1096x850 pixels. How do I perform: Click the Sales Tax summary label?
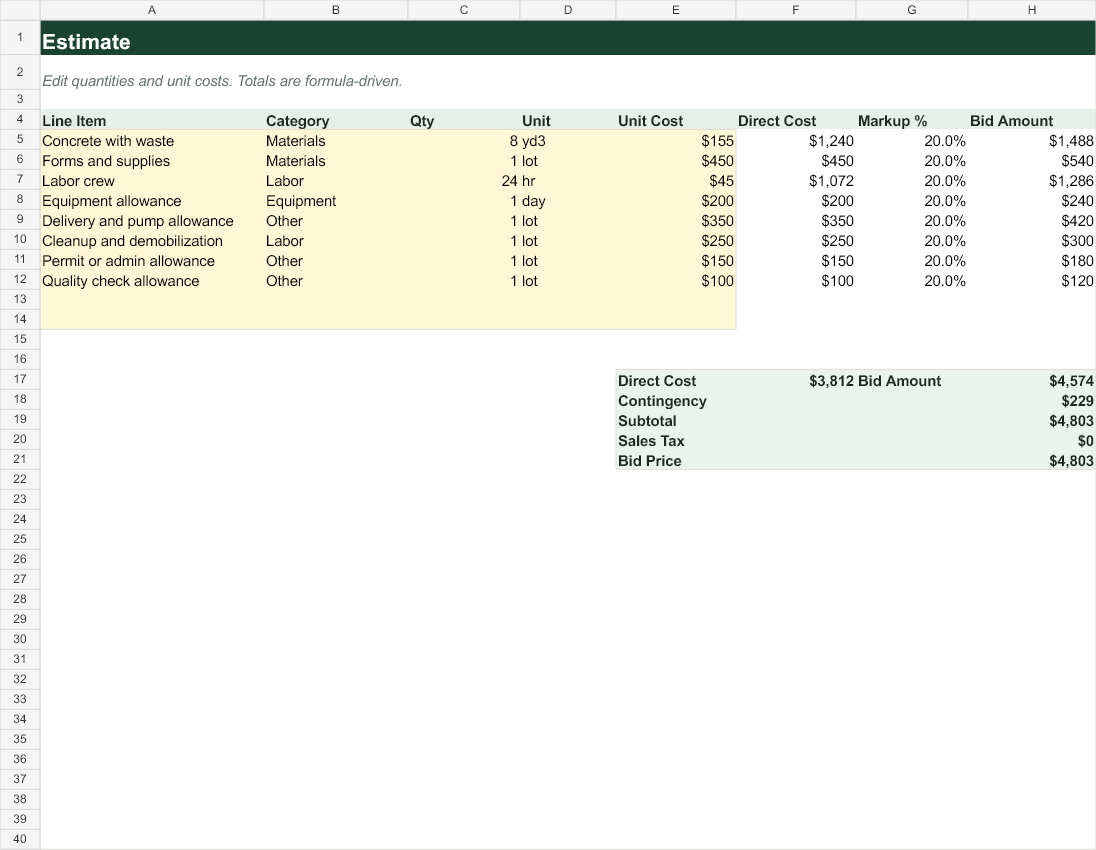[x=675, y=441]
